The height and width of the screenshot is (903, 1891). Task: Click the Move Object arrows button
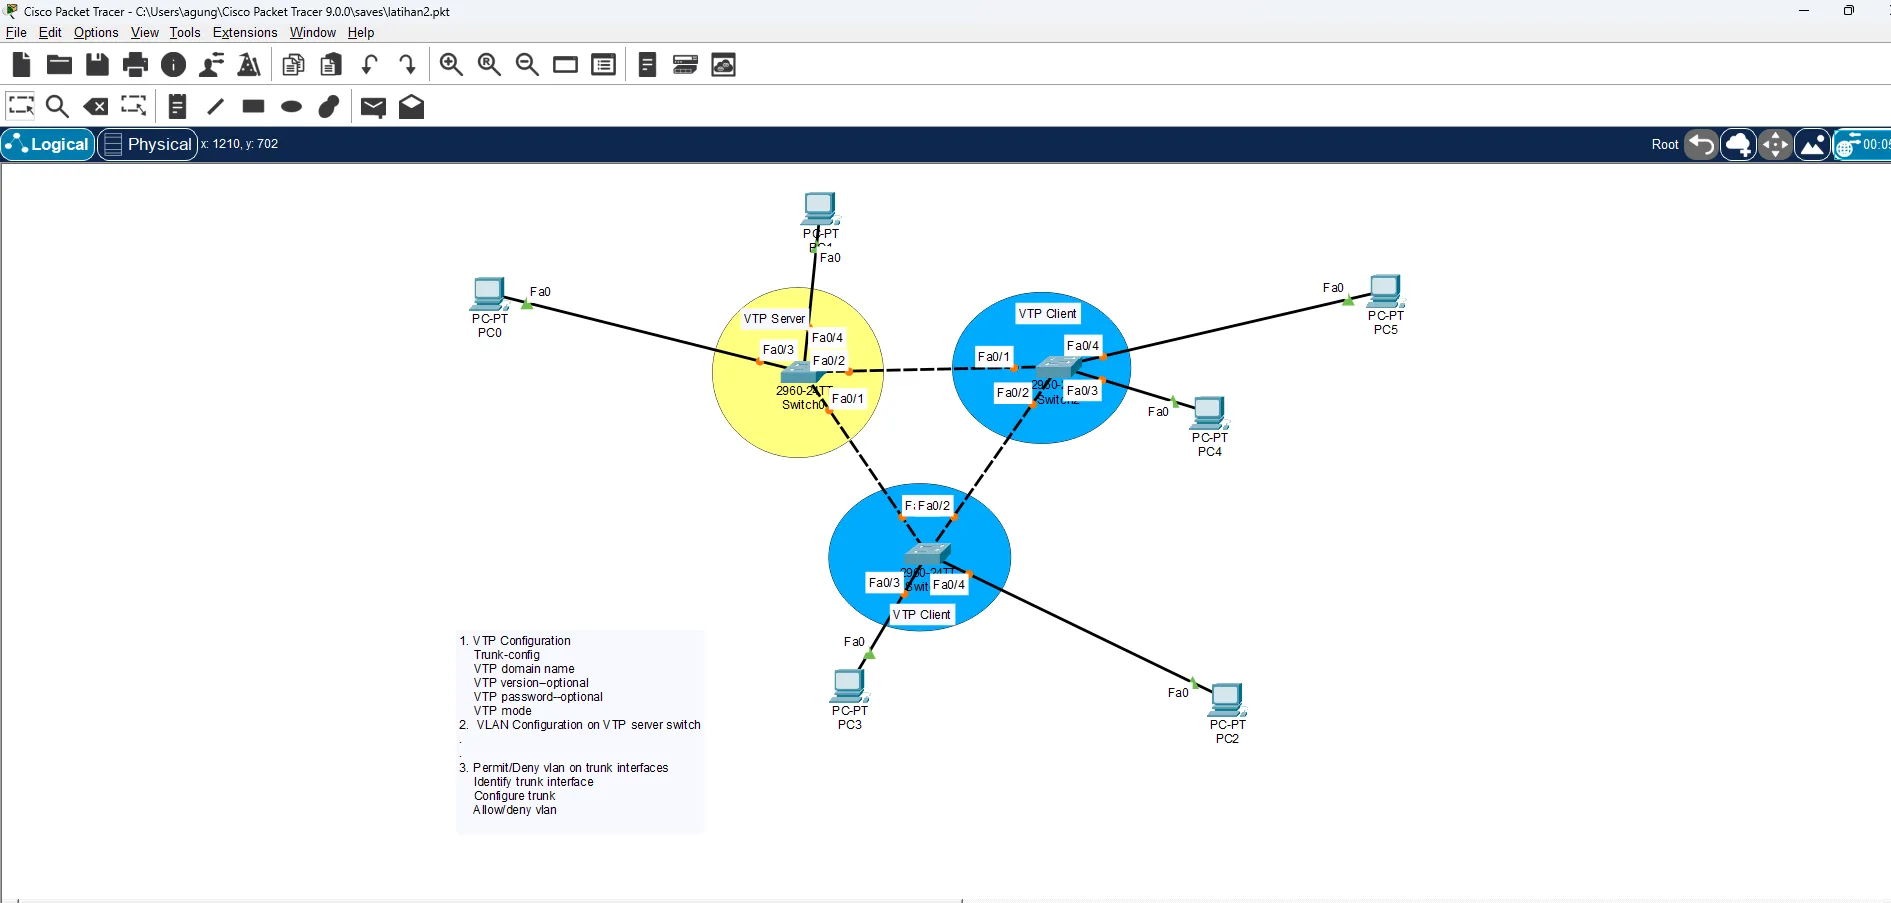(1776, 144)
